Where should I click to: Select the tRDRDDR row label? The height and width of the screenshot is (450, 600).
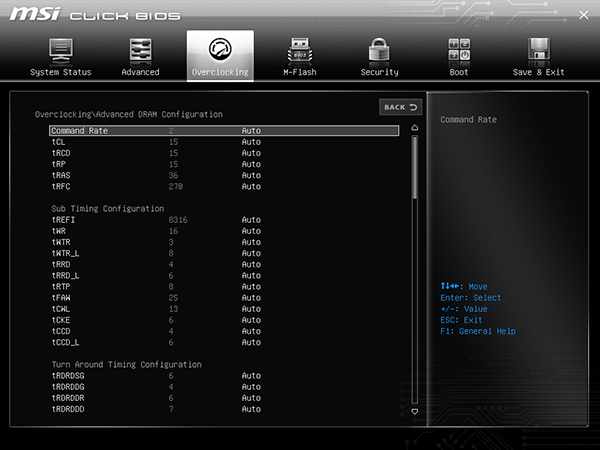(x=68, y=398)
